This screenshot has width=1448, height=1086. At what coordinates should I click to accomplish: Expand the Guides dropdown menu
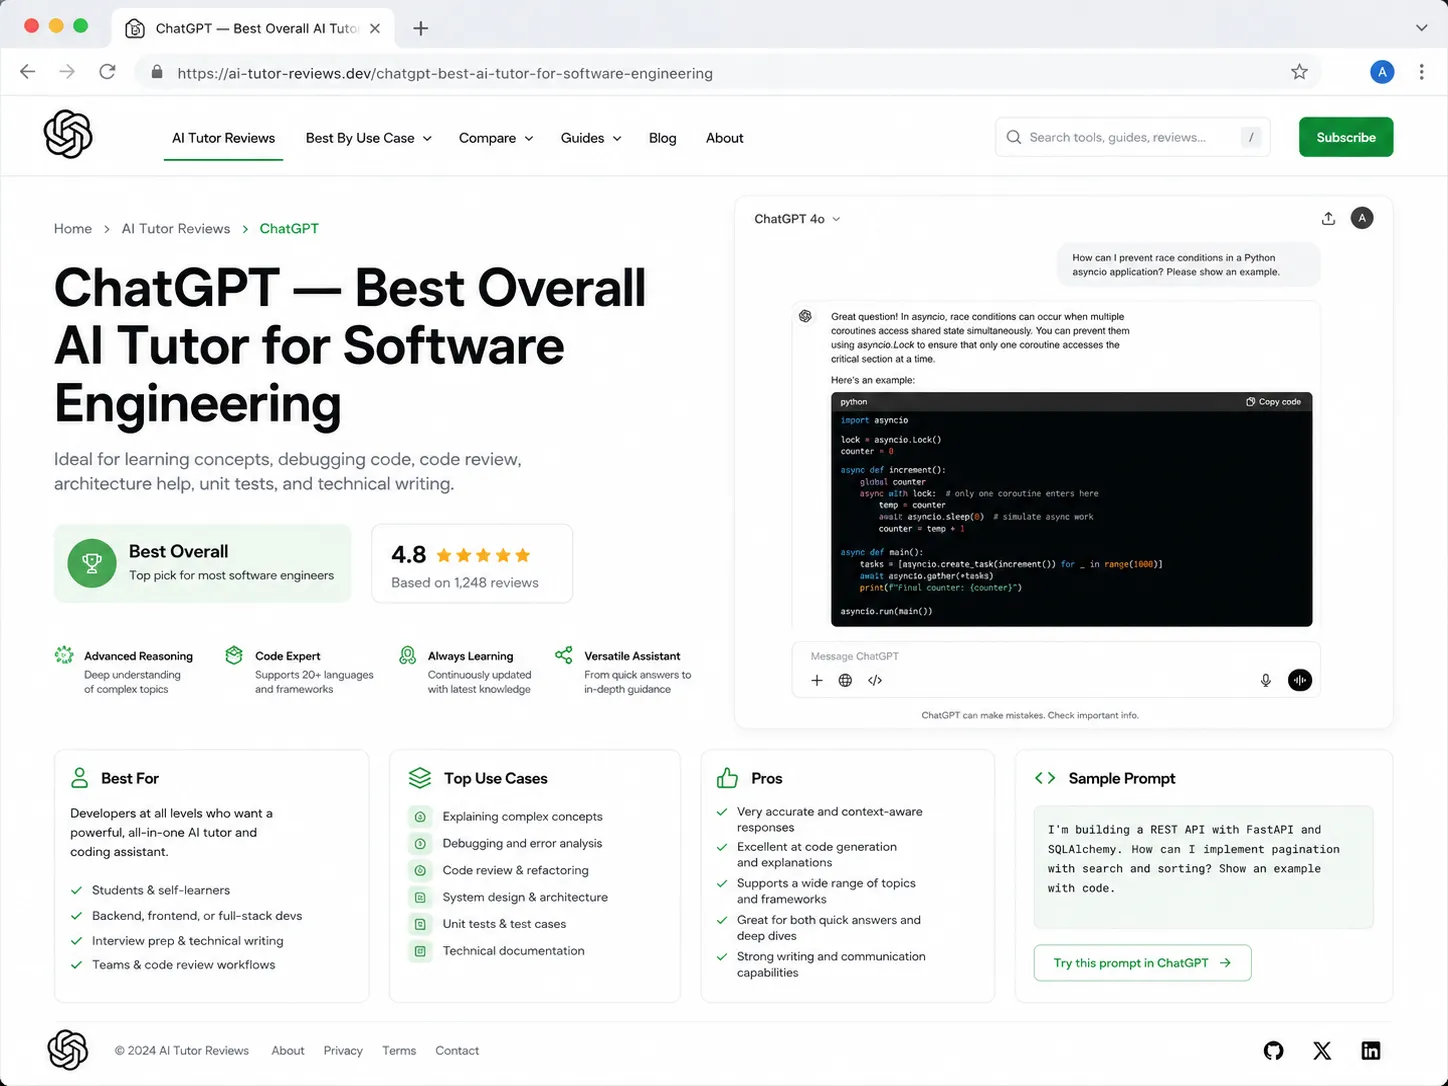click(x=591, y=138)
